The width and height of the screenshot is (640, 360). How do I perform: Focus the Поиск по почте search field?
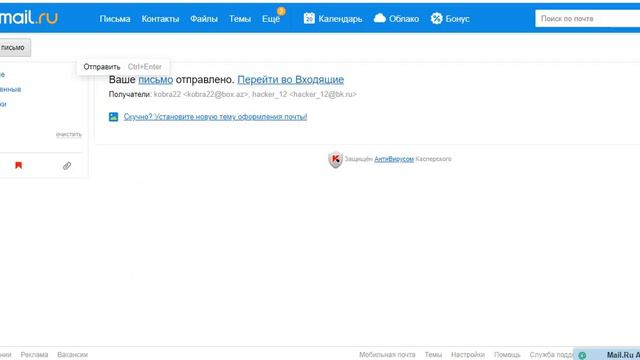coord(588,18)
